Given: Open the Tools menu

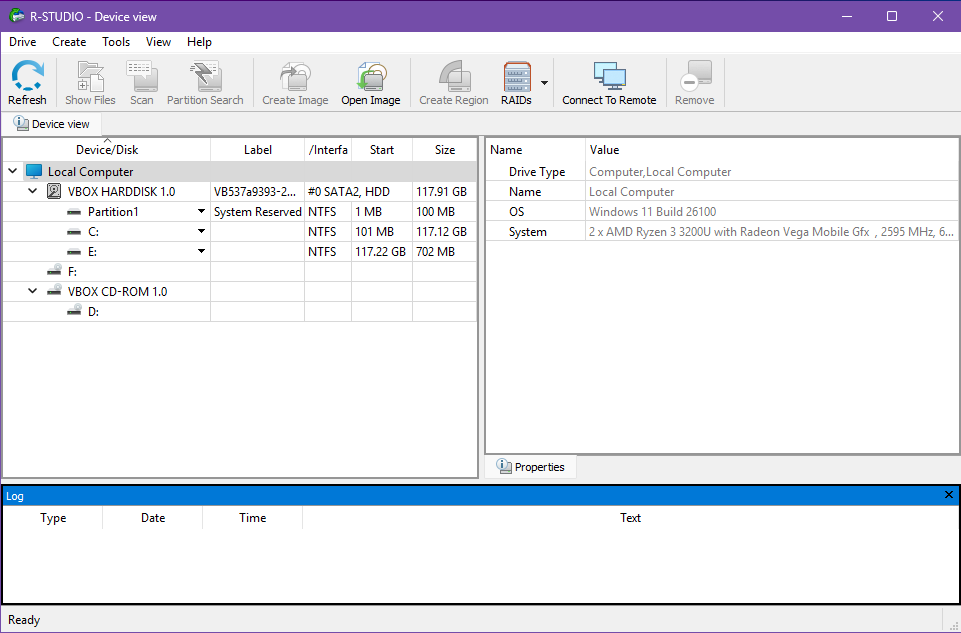Looking at the screenshot, I should pos(116,42).
